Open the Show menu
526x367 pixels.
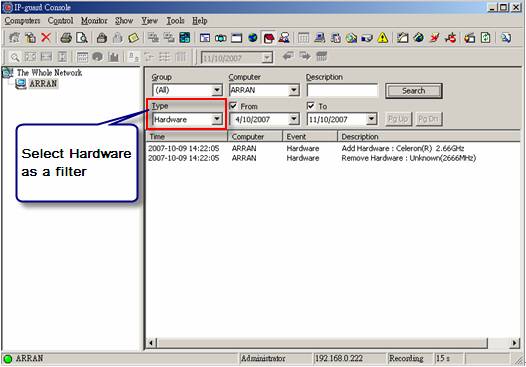124,21
